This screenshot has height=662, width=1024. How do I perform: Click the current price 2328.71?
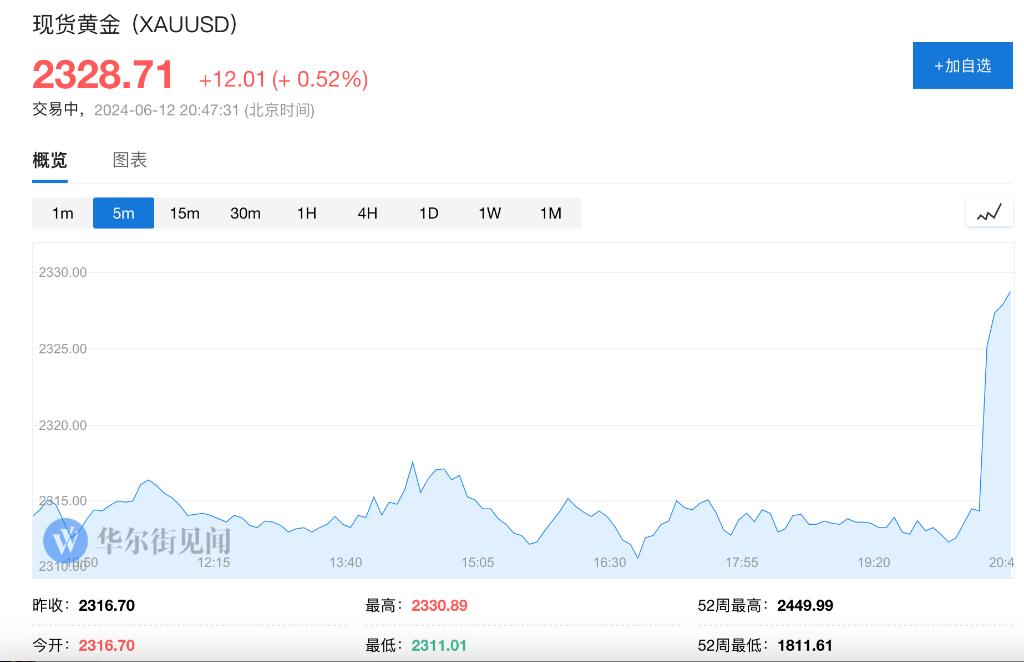click(103, 74)
